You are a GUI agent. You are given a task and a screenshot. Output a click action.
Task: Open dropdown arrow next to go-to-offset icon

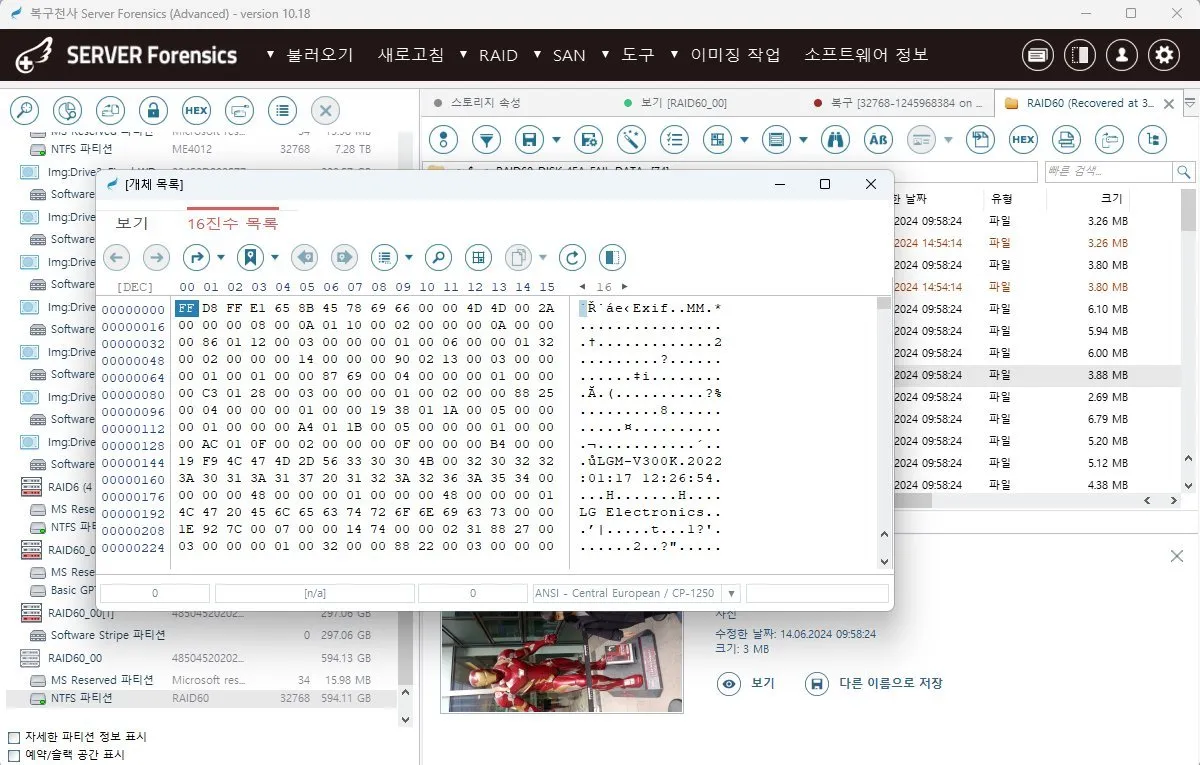pos(221,257)
